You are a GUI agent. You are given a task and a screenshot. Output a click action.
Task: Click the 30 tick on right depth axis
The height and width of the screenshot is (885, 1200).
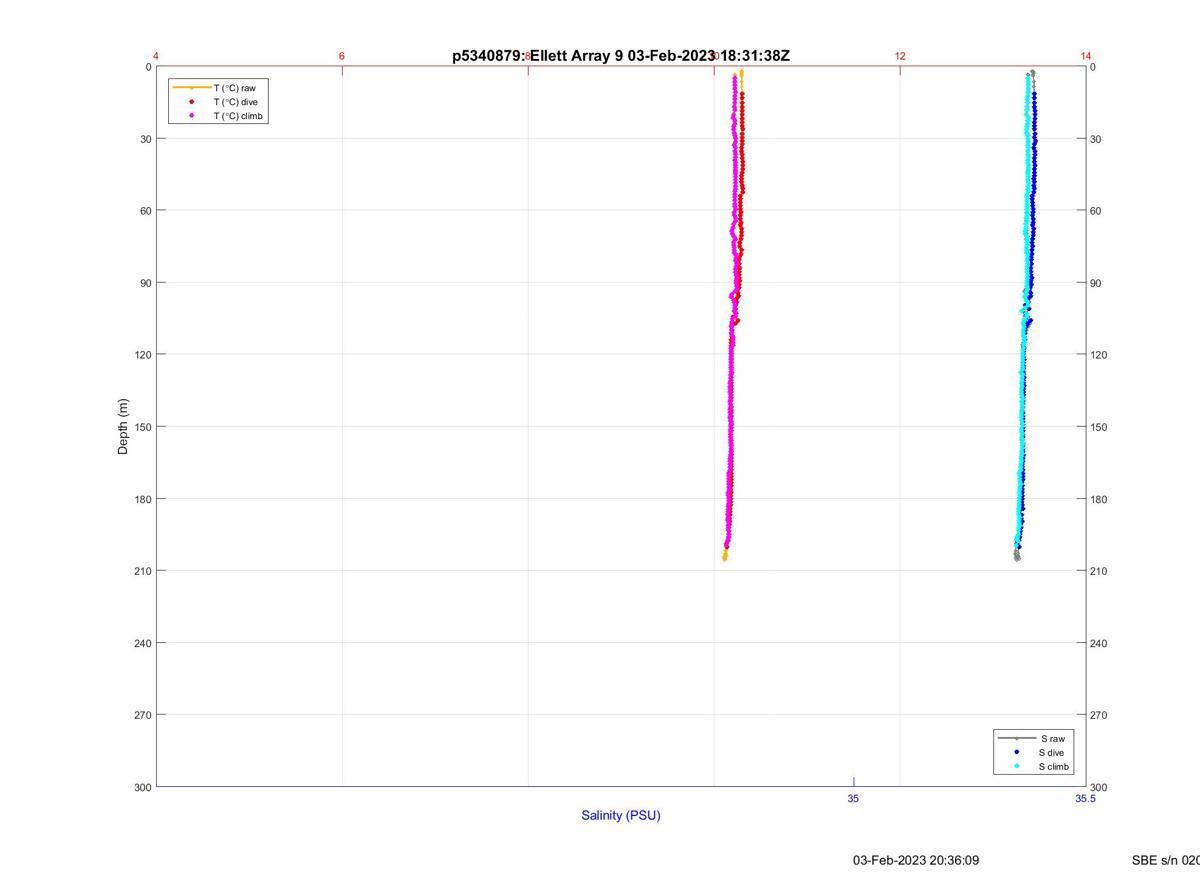(1096, 139)
